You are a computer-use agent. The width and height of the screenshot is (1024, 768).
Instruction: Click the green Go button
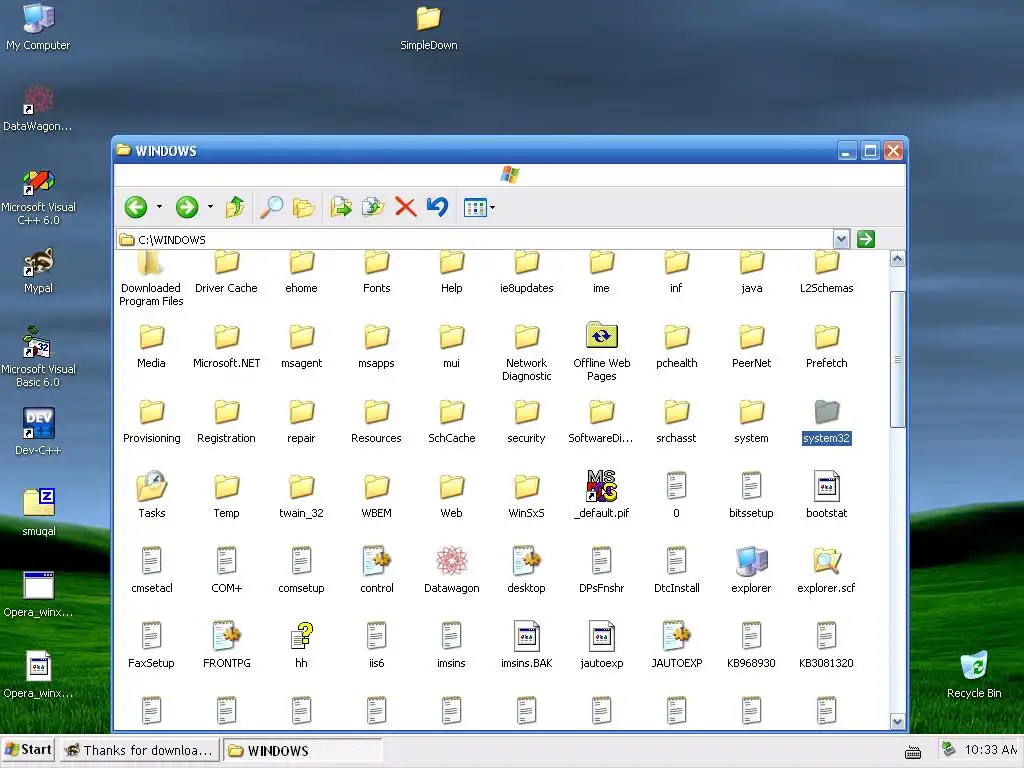tap(866, 239)
